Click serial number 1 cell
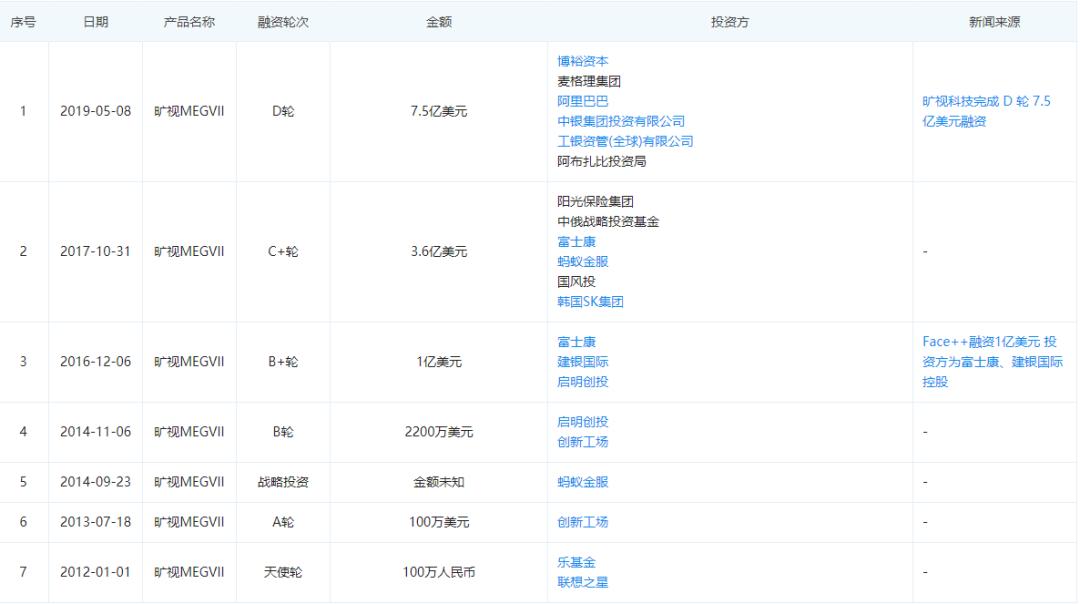1080x604 pixels. click(23, 111)
